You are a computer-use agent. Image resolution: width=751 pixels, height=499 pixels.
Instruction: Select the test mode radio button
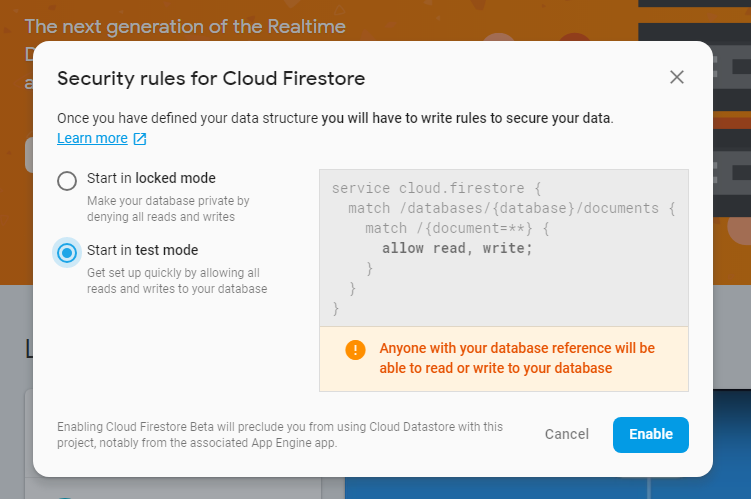point(67,253)
